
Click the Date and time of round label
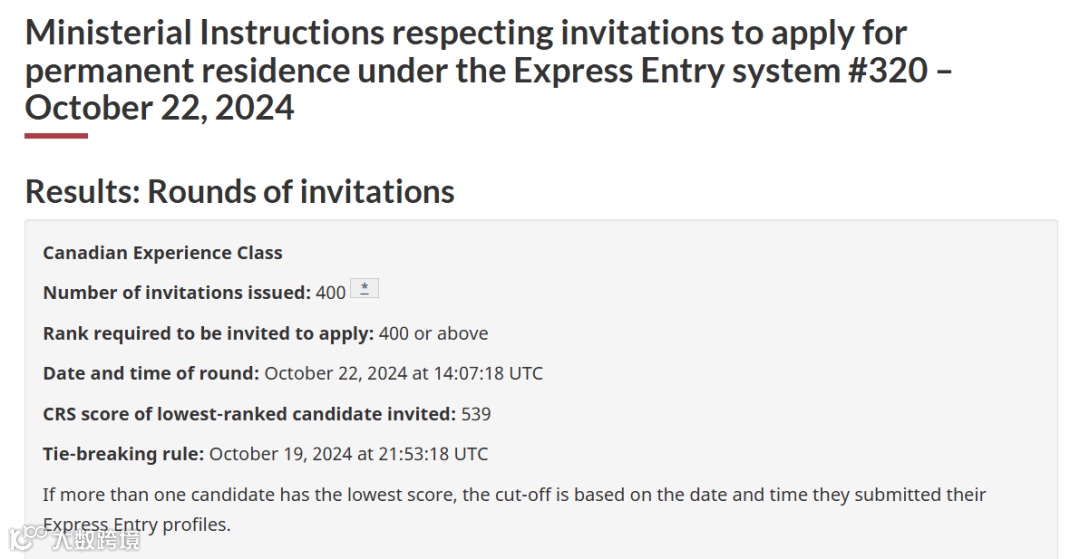151,373
